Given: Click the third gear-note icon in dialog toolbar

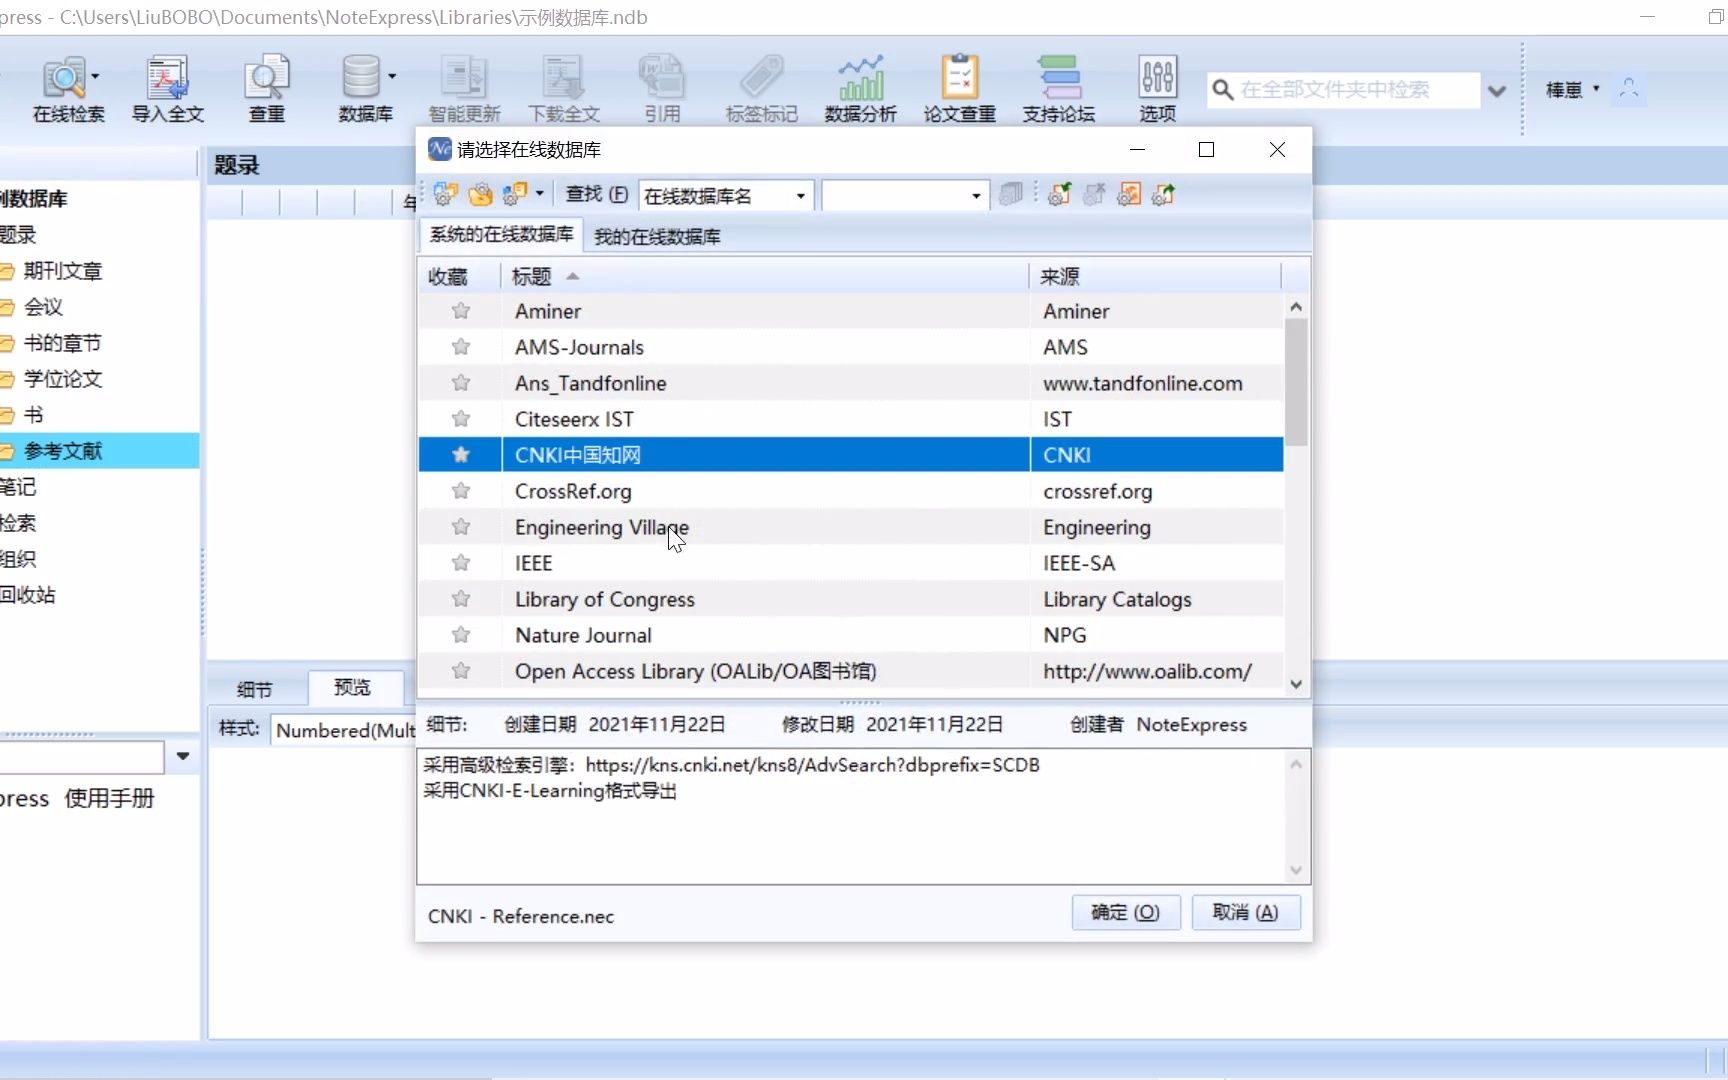Looking at the screenshot, I should click(x=516, y=194).
